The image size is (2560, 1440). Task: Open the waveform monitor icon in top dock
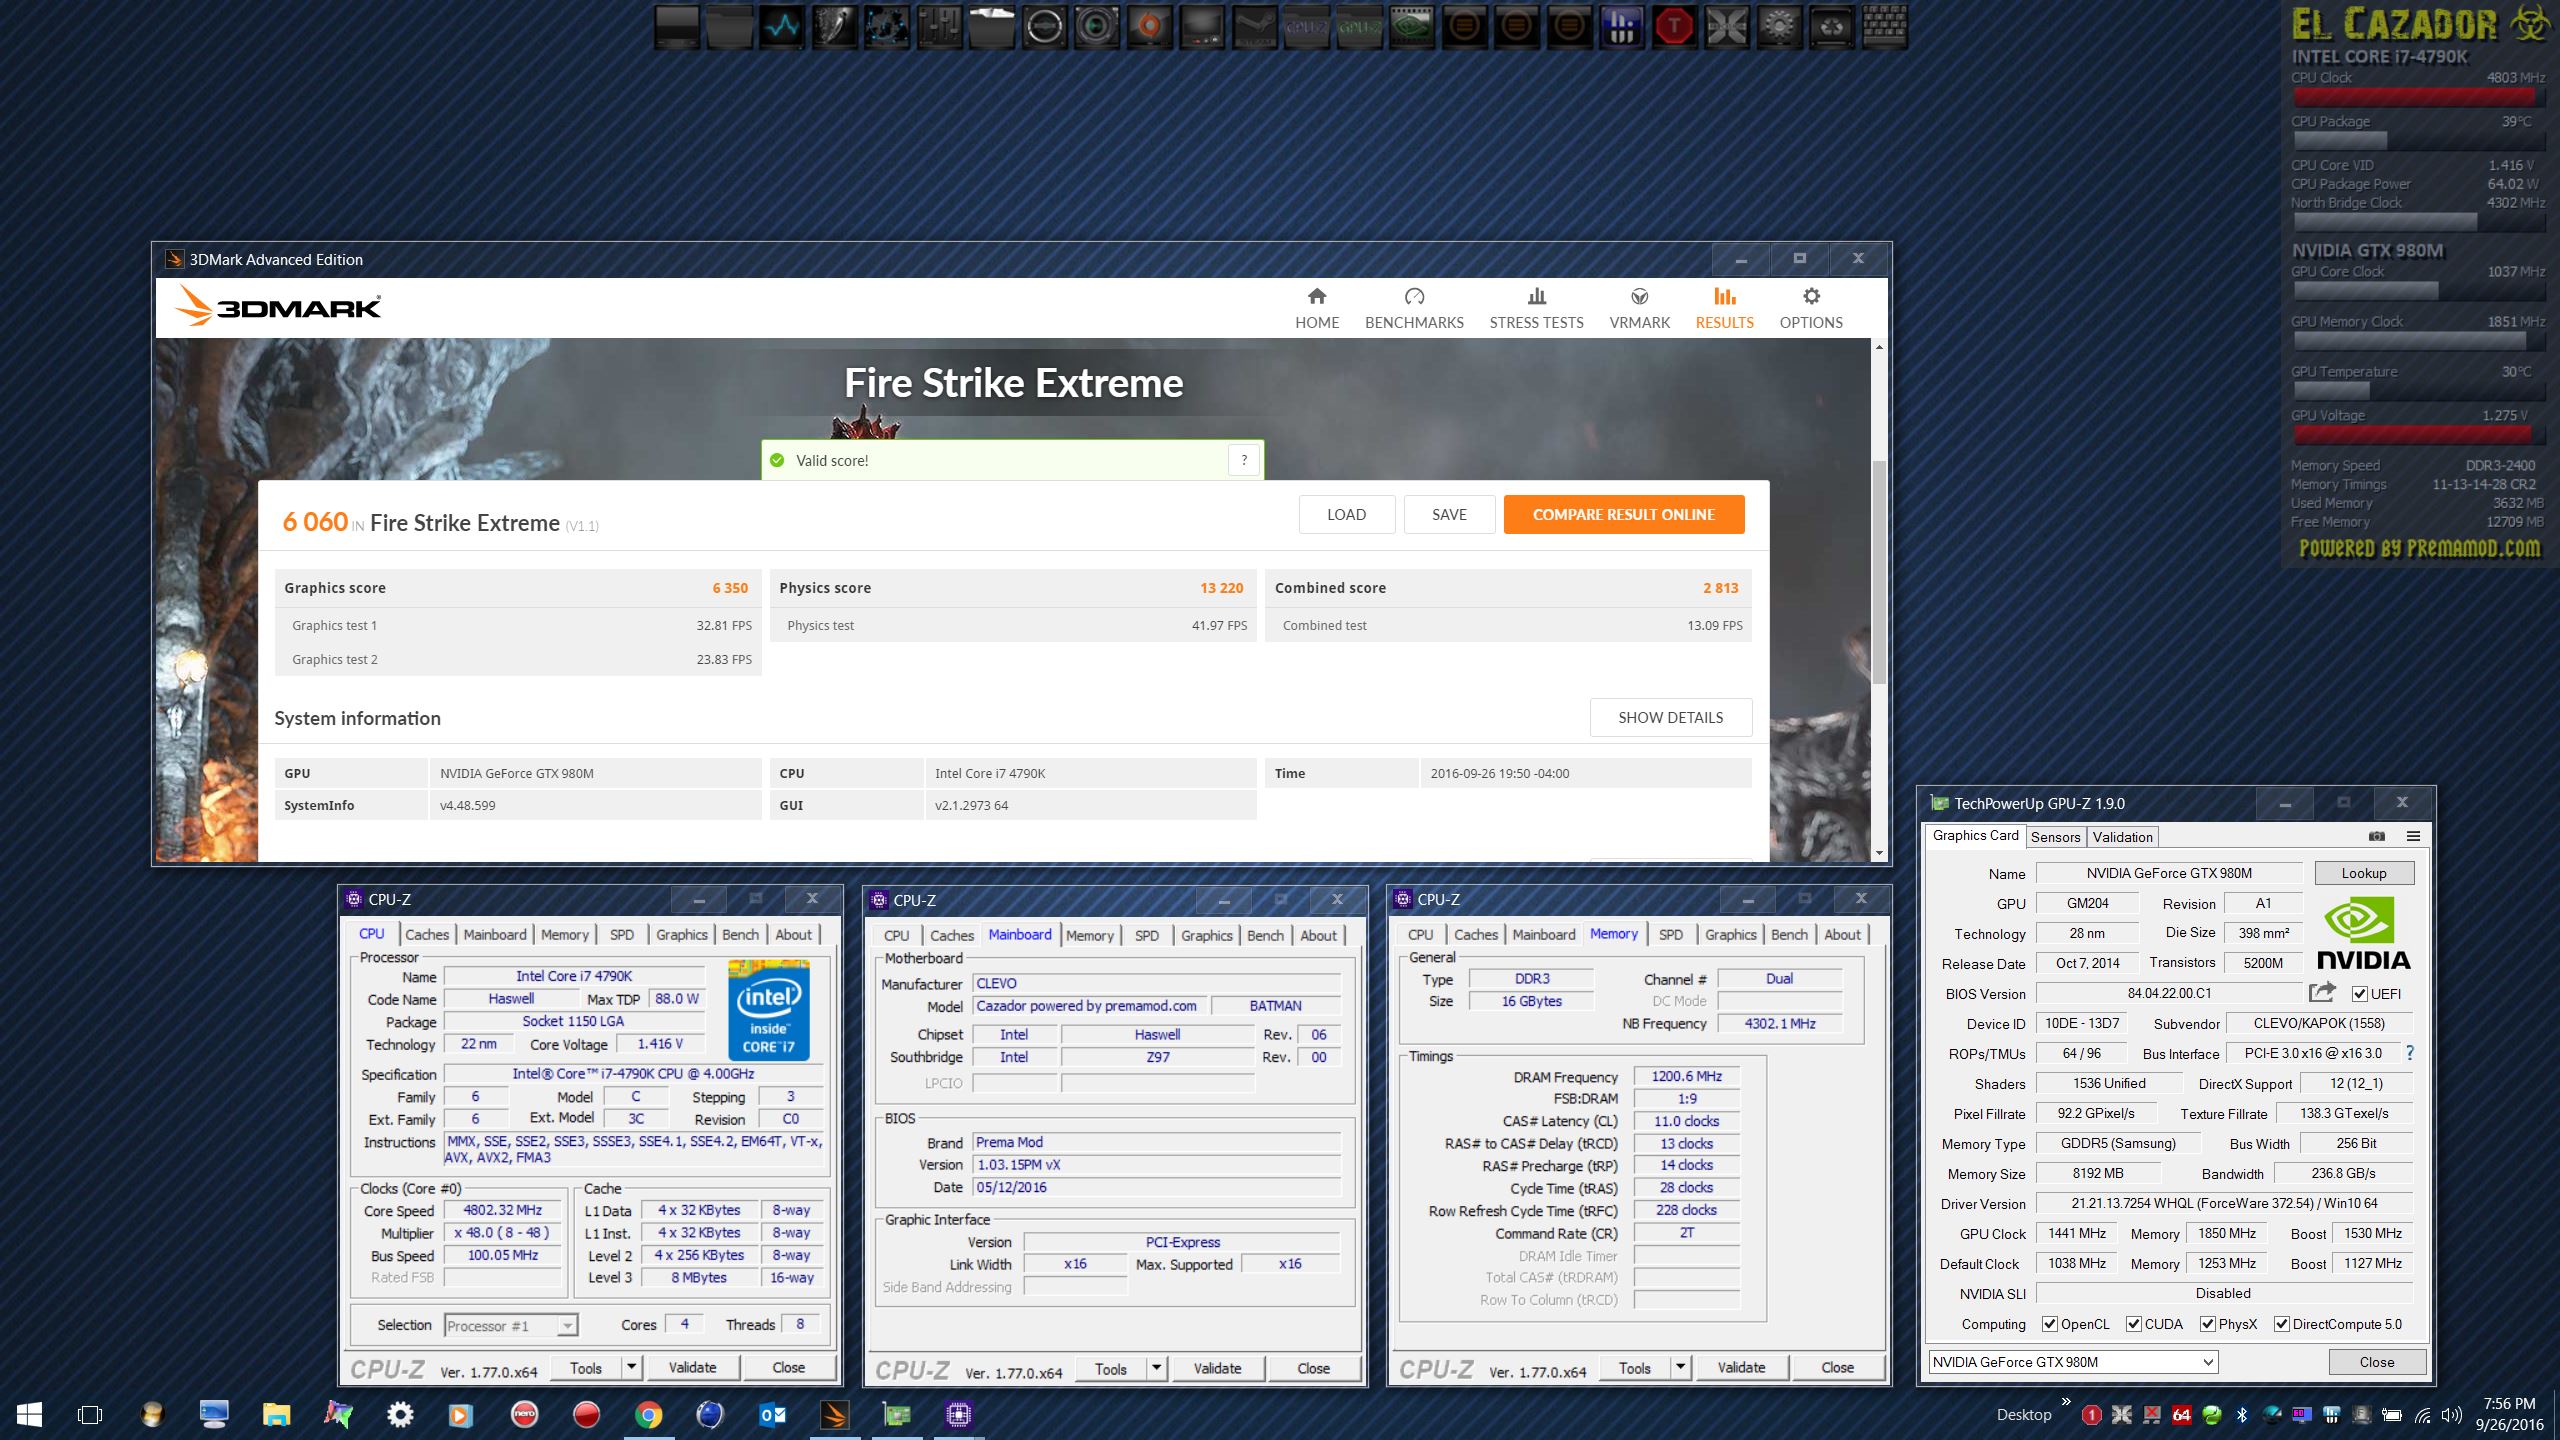pos(782,27)
